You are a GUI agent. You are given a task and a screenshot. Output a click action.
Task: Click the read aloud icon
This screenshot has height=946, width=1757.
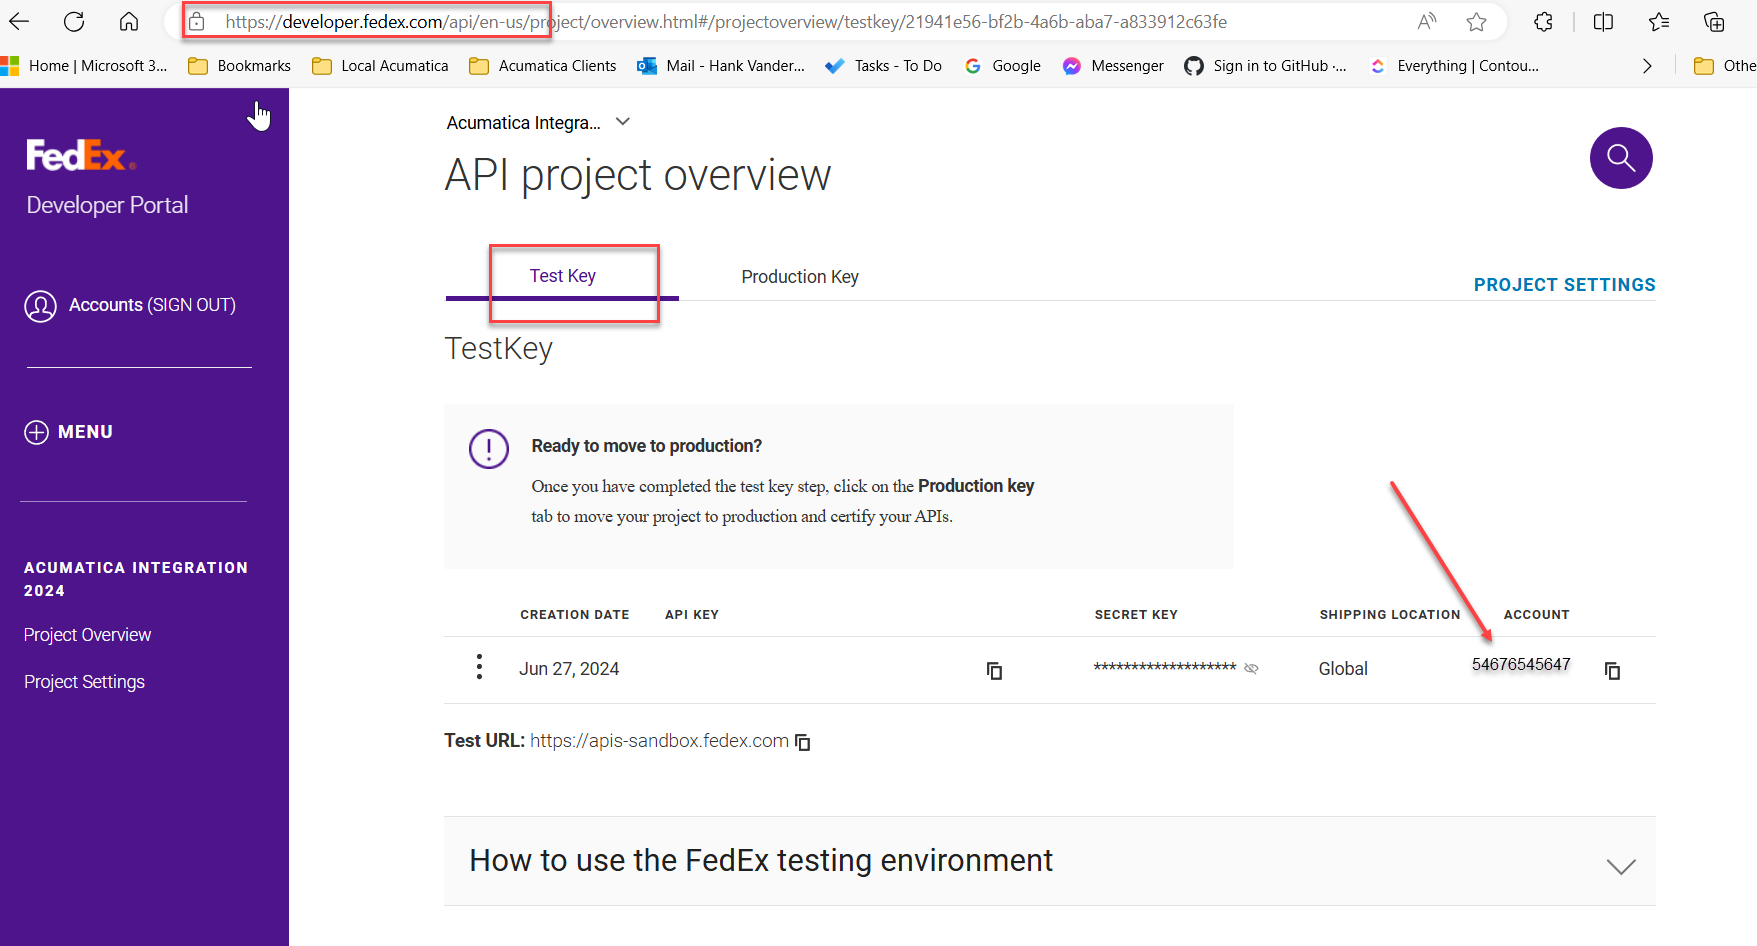tap(1427, 21)
